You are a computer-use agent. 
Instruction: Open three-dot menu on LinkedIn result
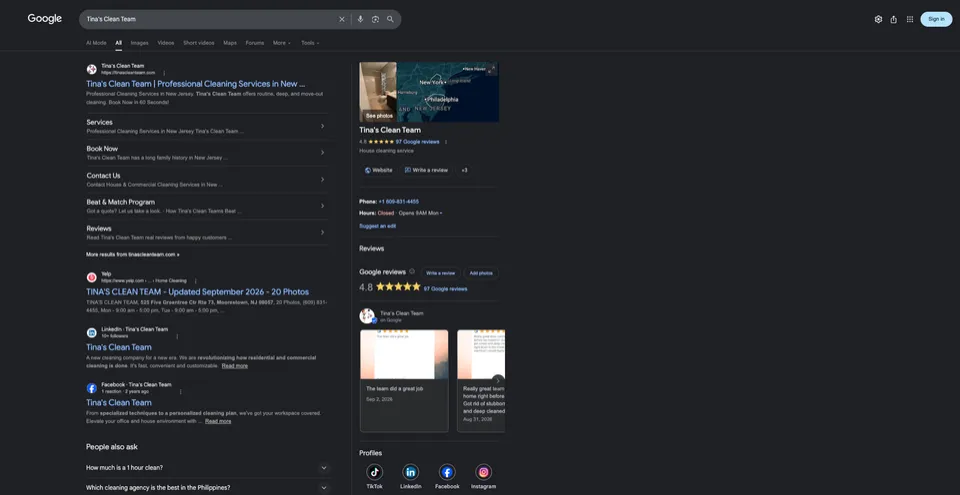coord(178,336)
